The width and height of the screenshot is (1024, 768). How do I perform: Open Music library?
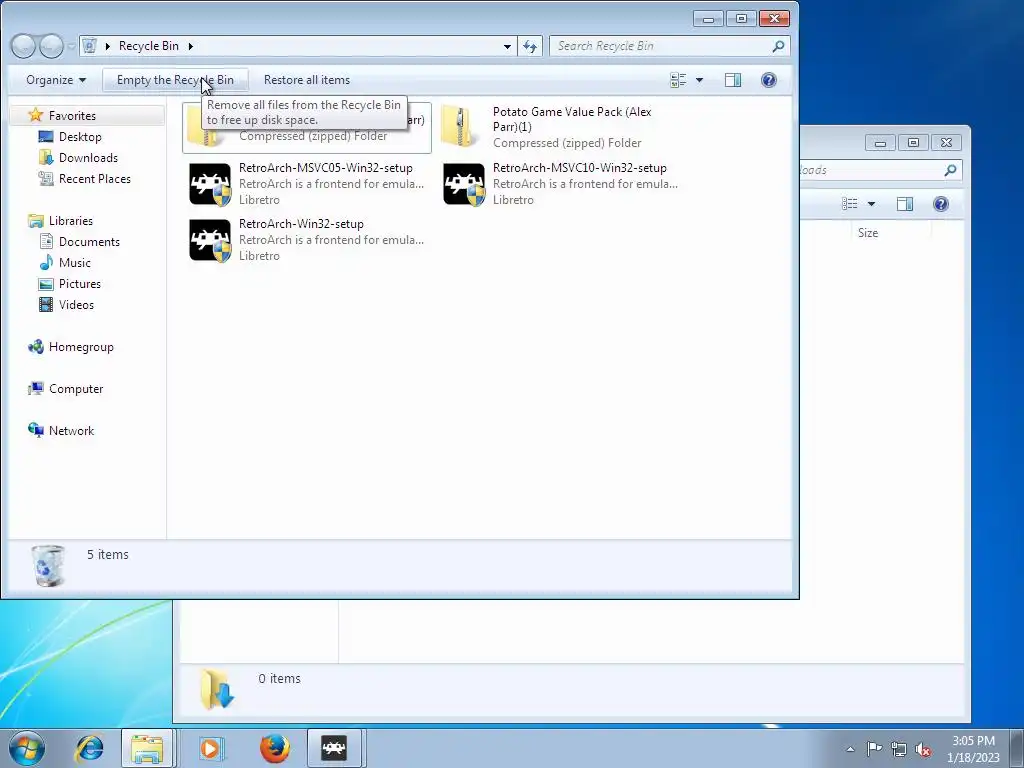pyautogui.click(x=74, y=263)
